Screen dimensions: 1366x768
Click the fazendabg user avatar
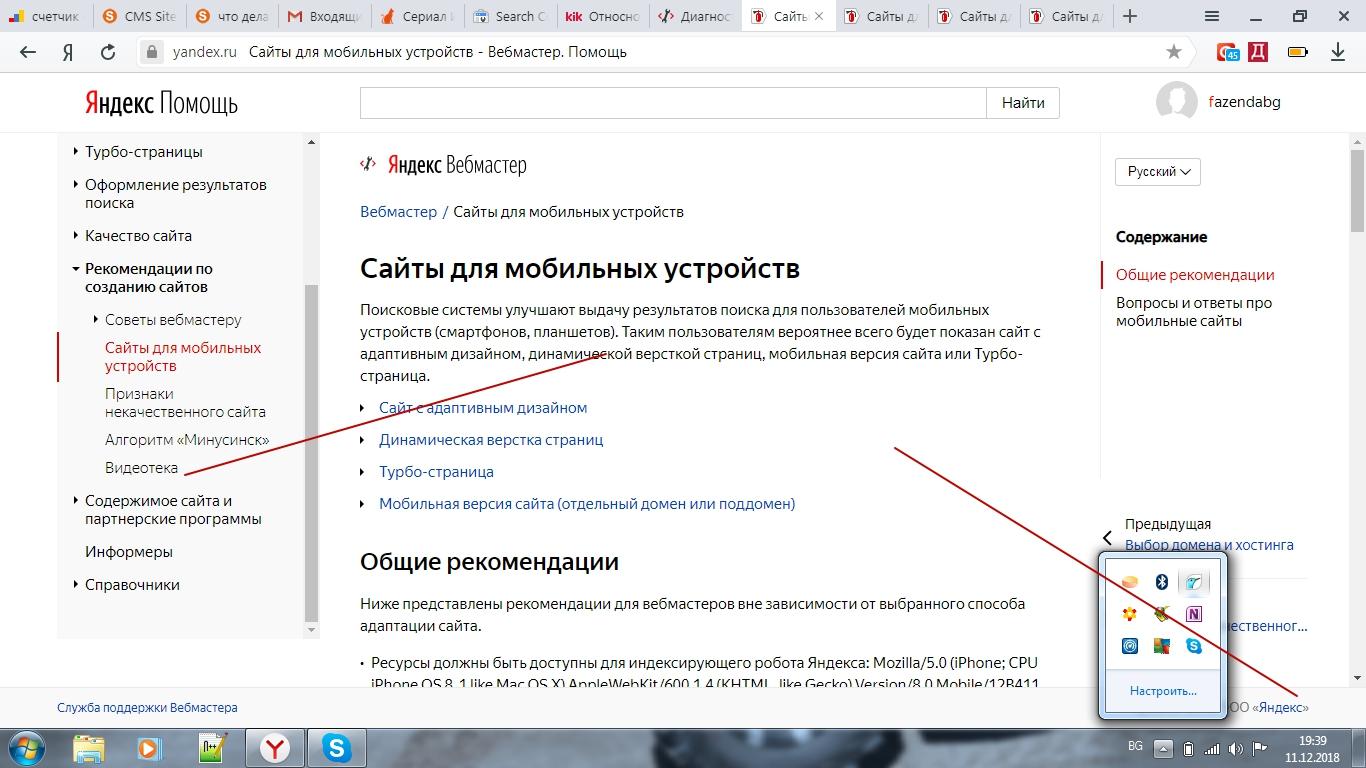1177,102
